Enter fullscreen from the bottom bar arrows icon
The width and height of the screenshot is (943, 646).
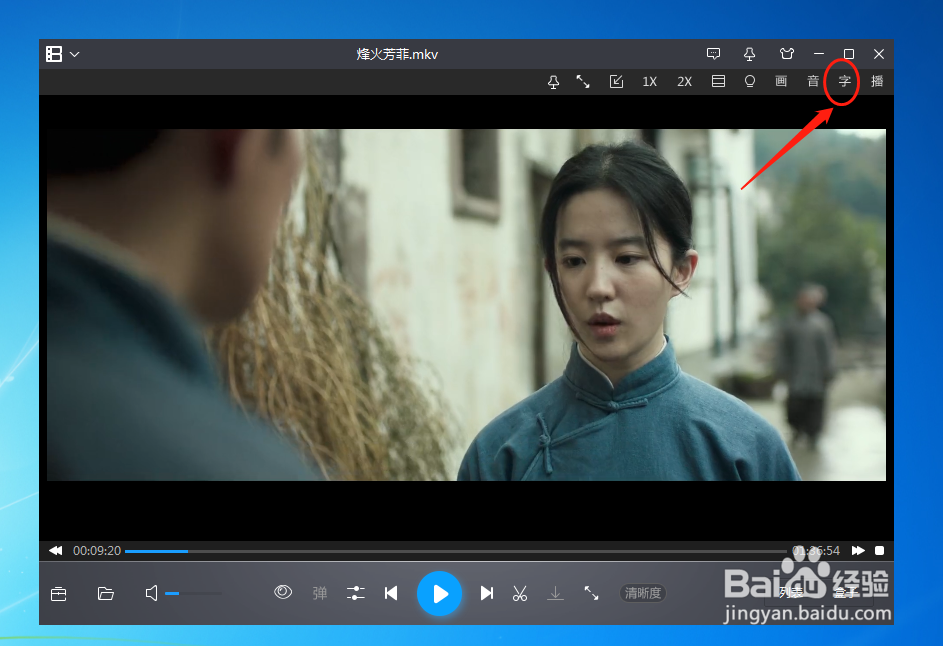[x=591, y=593]
